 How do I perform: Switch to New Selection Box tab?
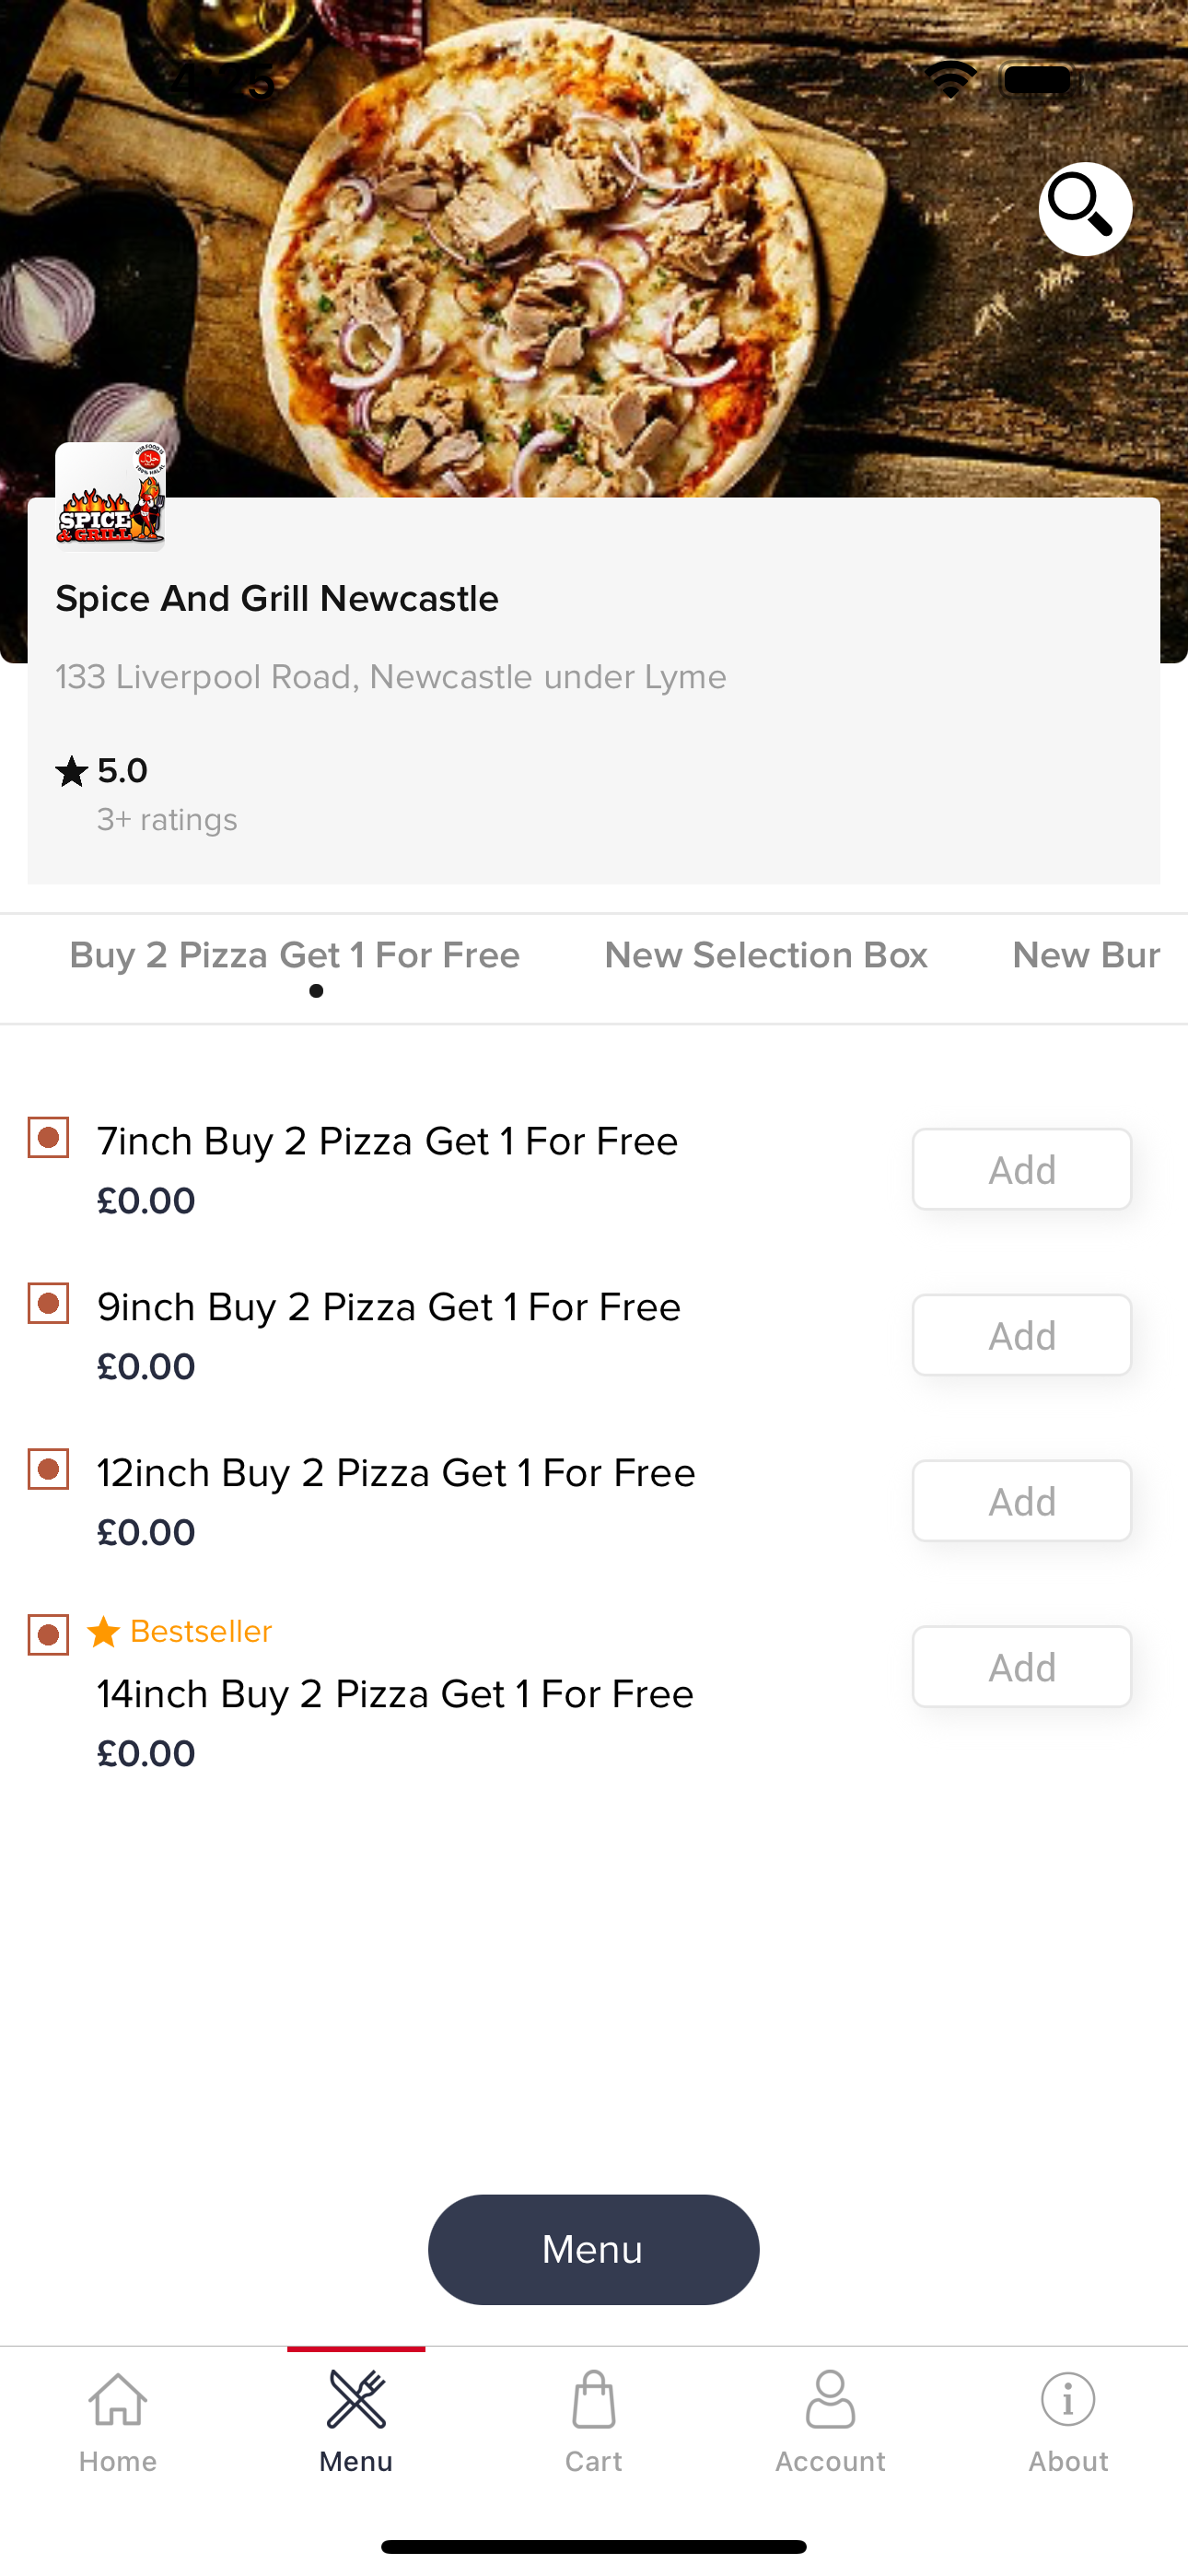[x=766, y=956]
